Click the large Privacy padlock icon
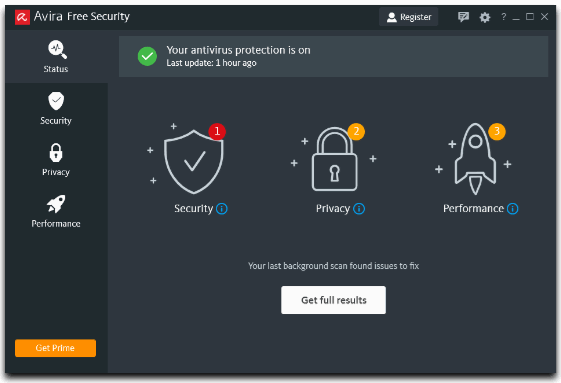Image resolution: width=561 pixels, height=383 pixels. click(334, 159)
